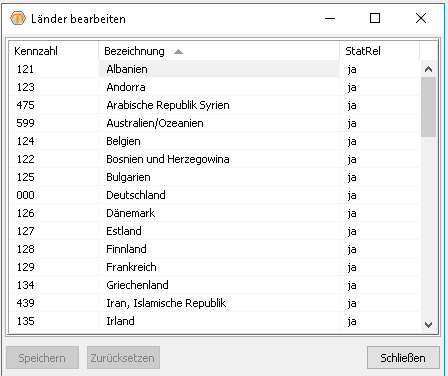The image size is (448, 376).
Task: Click the StatRel column header
Action: [379, 51]
